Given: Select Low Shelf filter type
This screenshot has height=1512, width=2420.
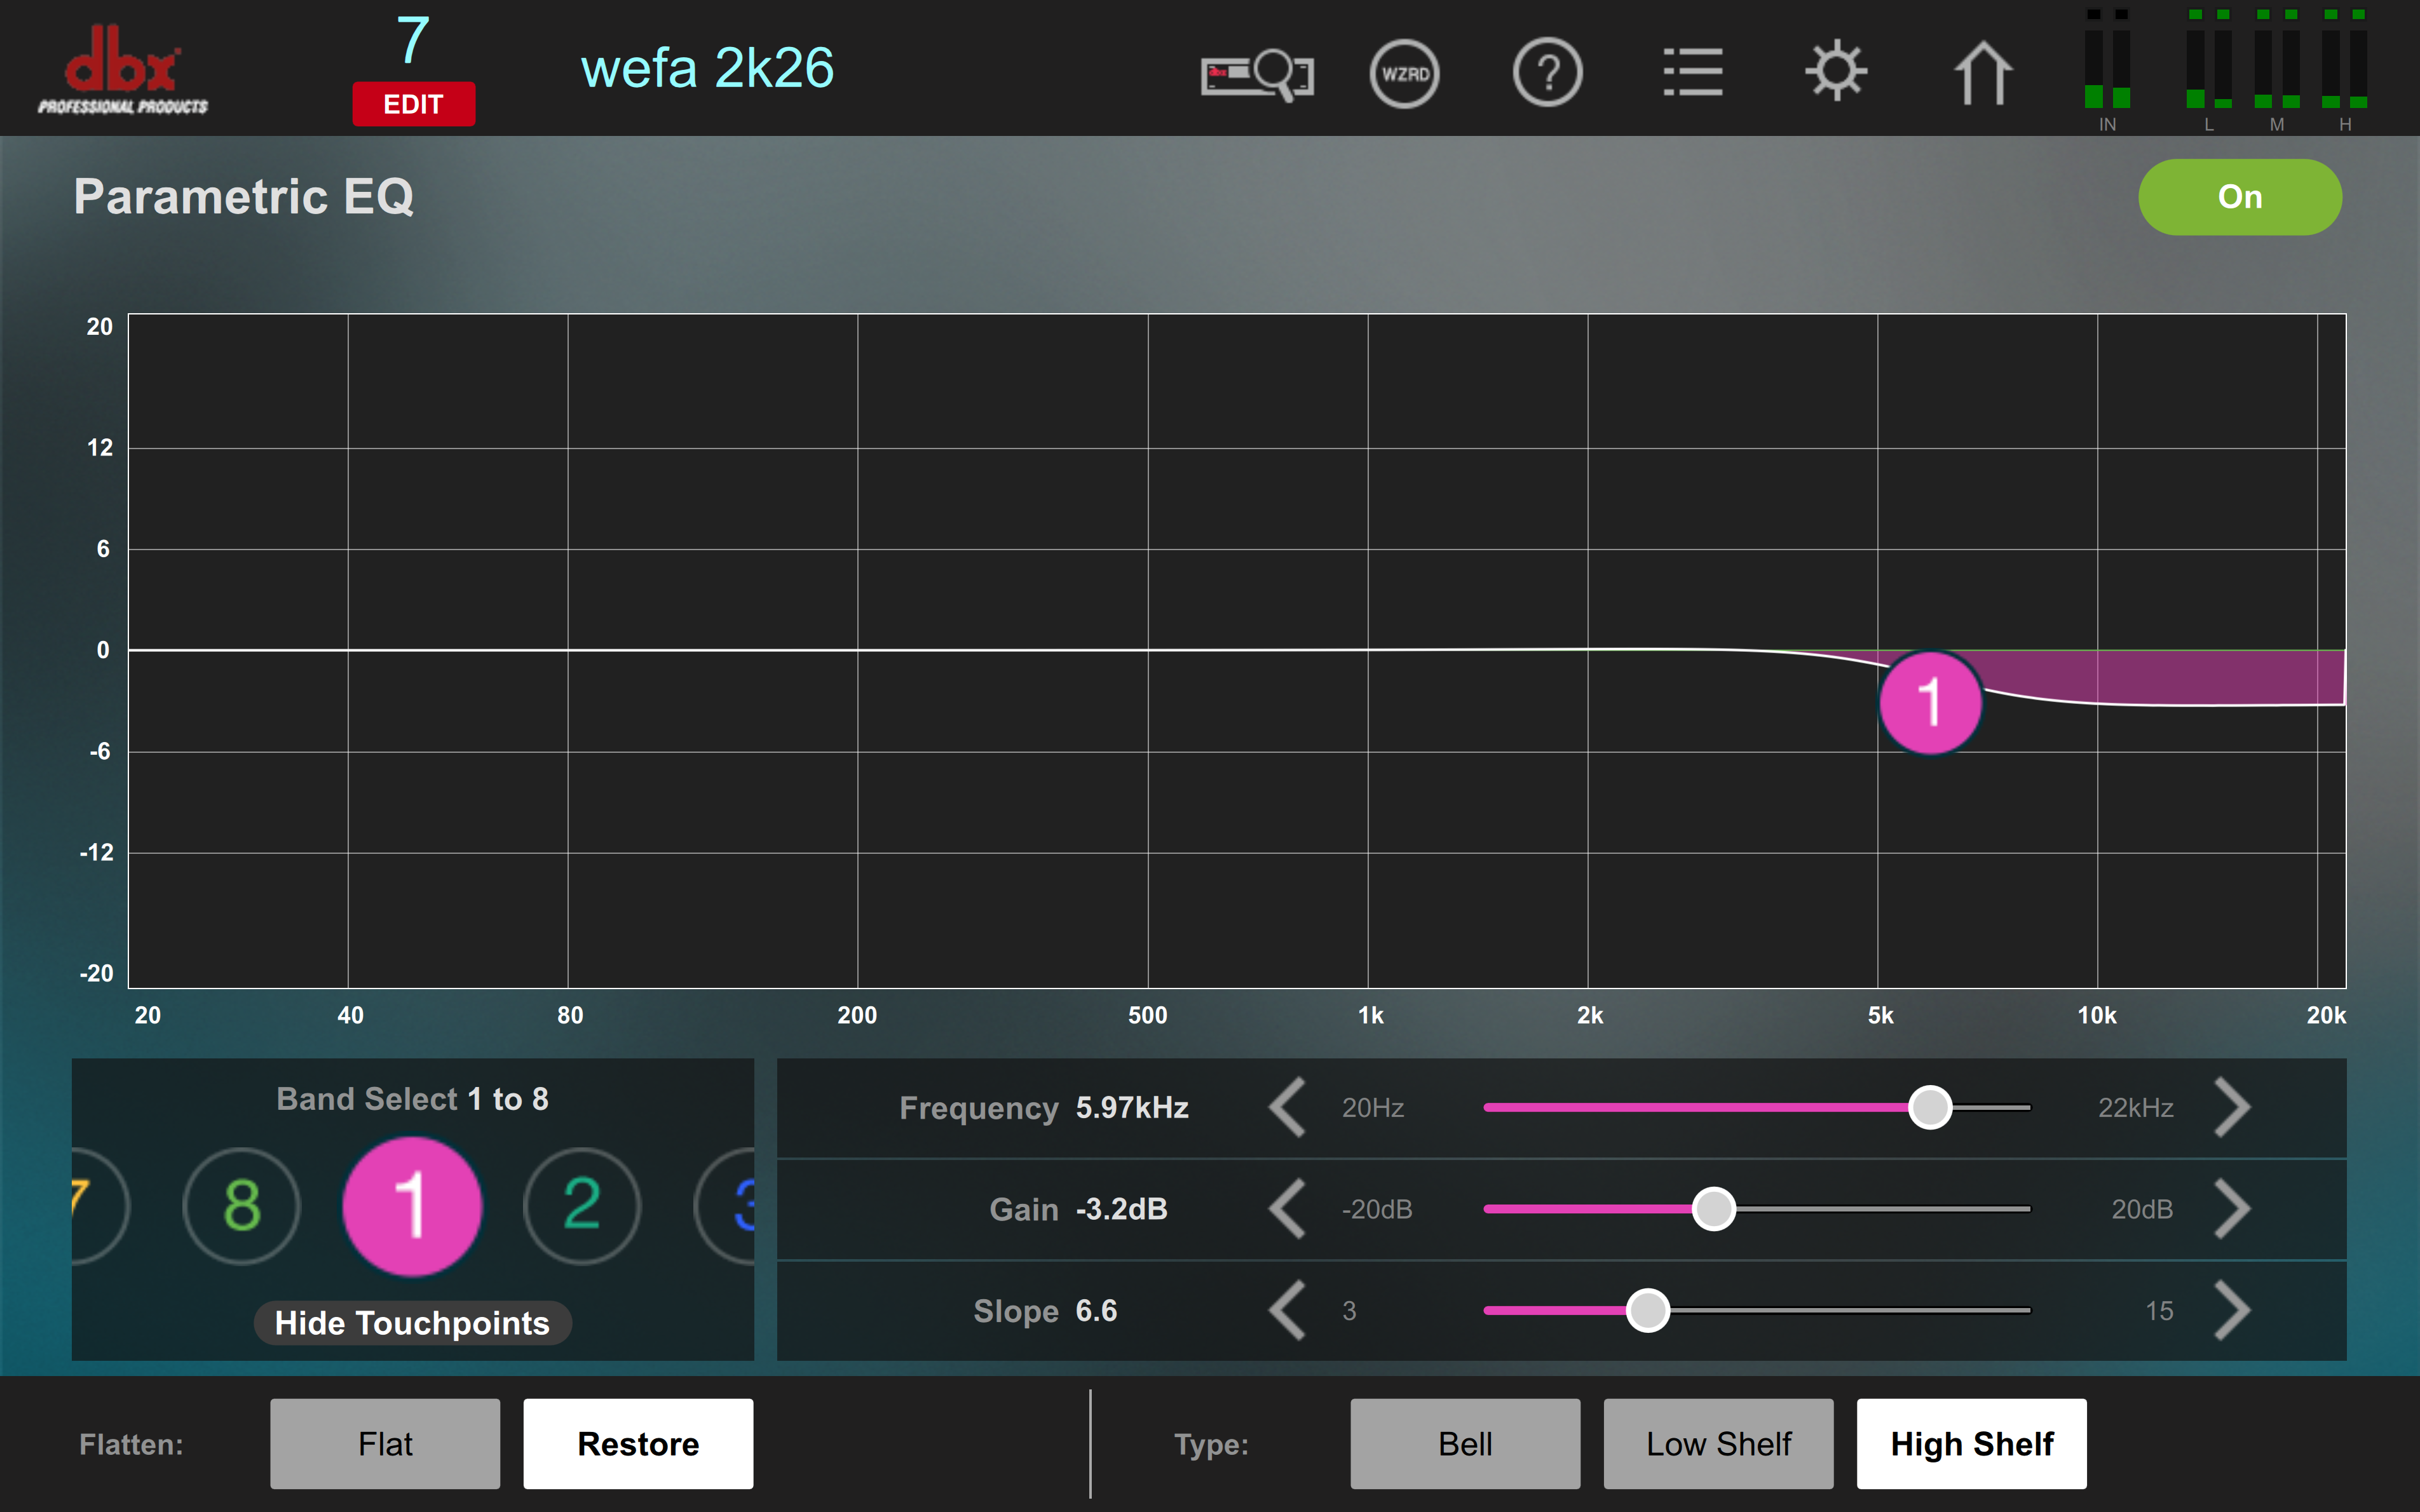Looking at the screenshot, I should [1718, 1443].
